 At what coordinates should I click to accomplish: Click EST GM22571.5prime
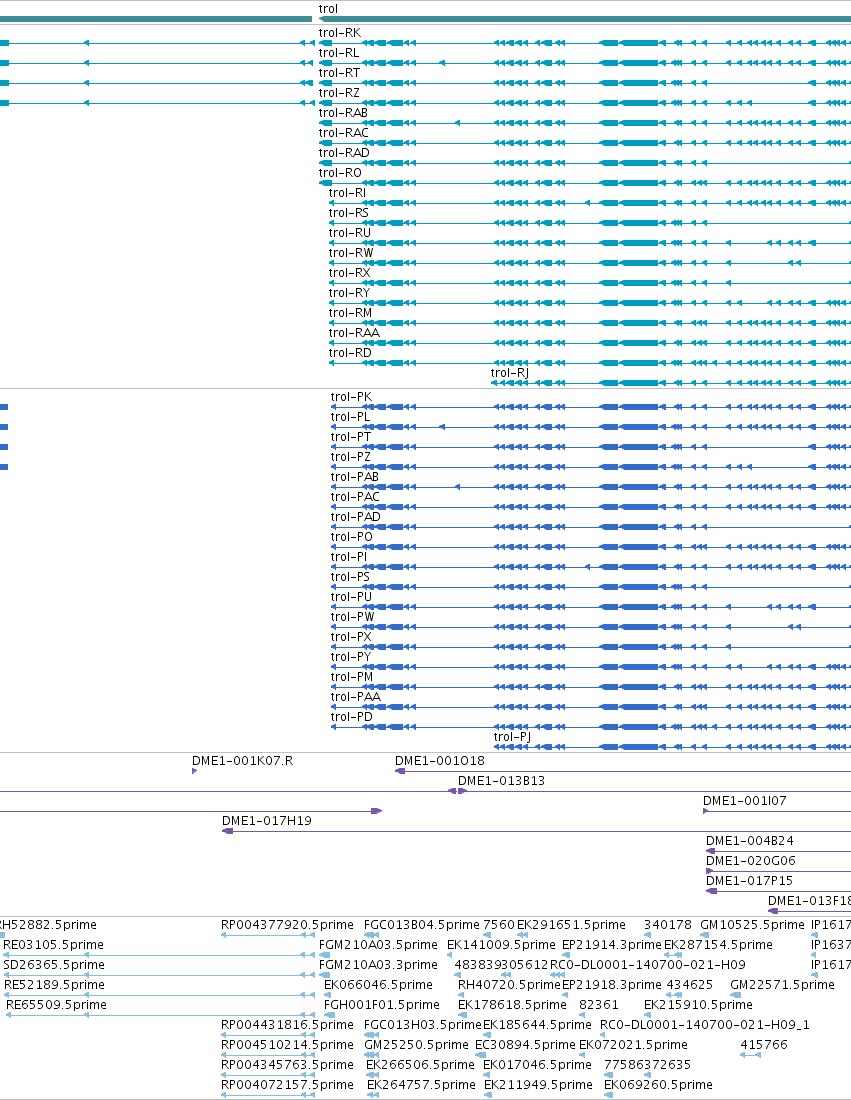click(782, 985)
